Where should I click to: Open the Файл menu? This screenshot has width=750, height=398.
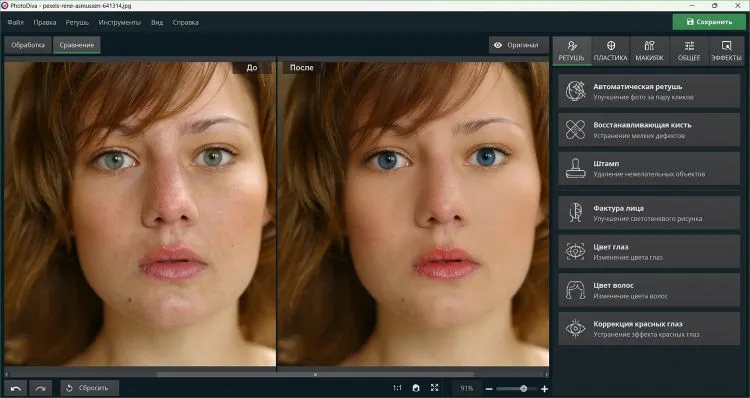(15, 22)
